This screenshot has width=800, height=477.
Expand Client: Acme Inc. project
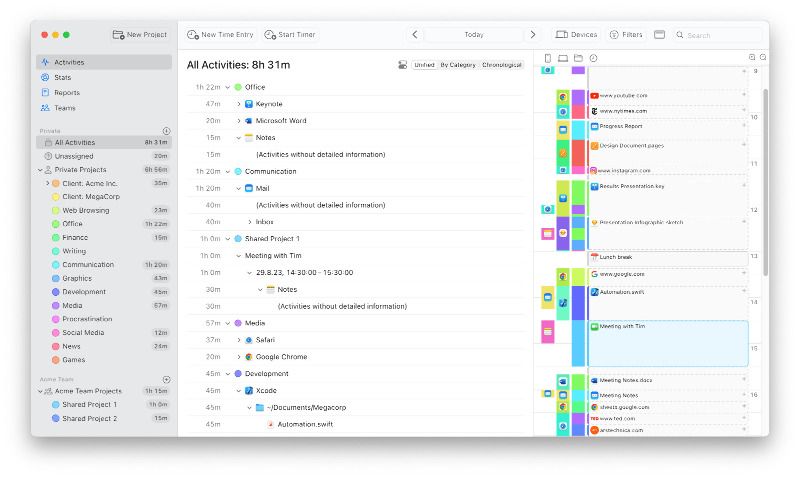[47, 183]
